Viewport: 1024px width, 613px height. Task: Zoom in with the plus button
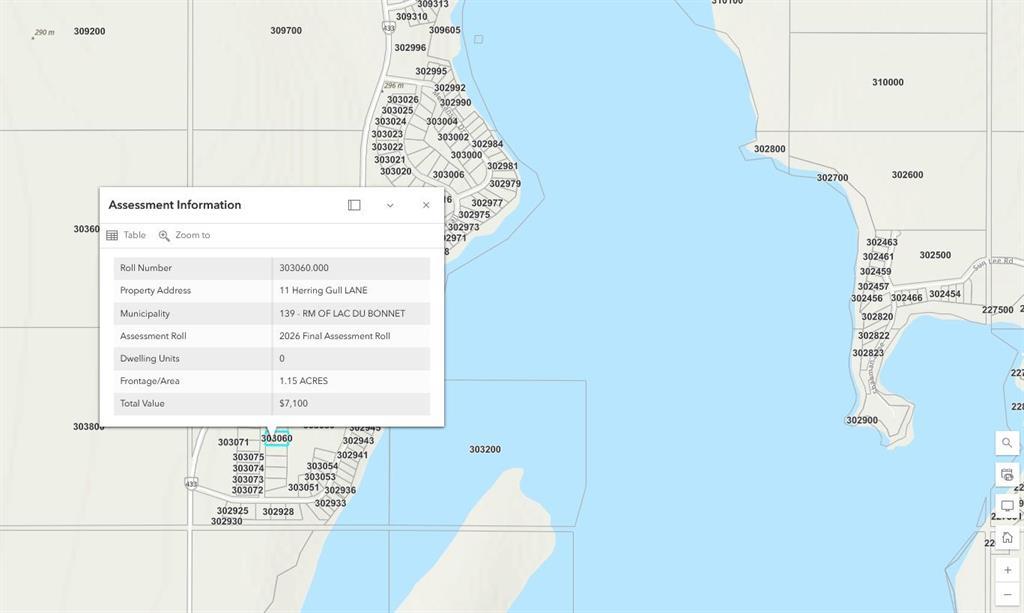click(1007, 570)
